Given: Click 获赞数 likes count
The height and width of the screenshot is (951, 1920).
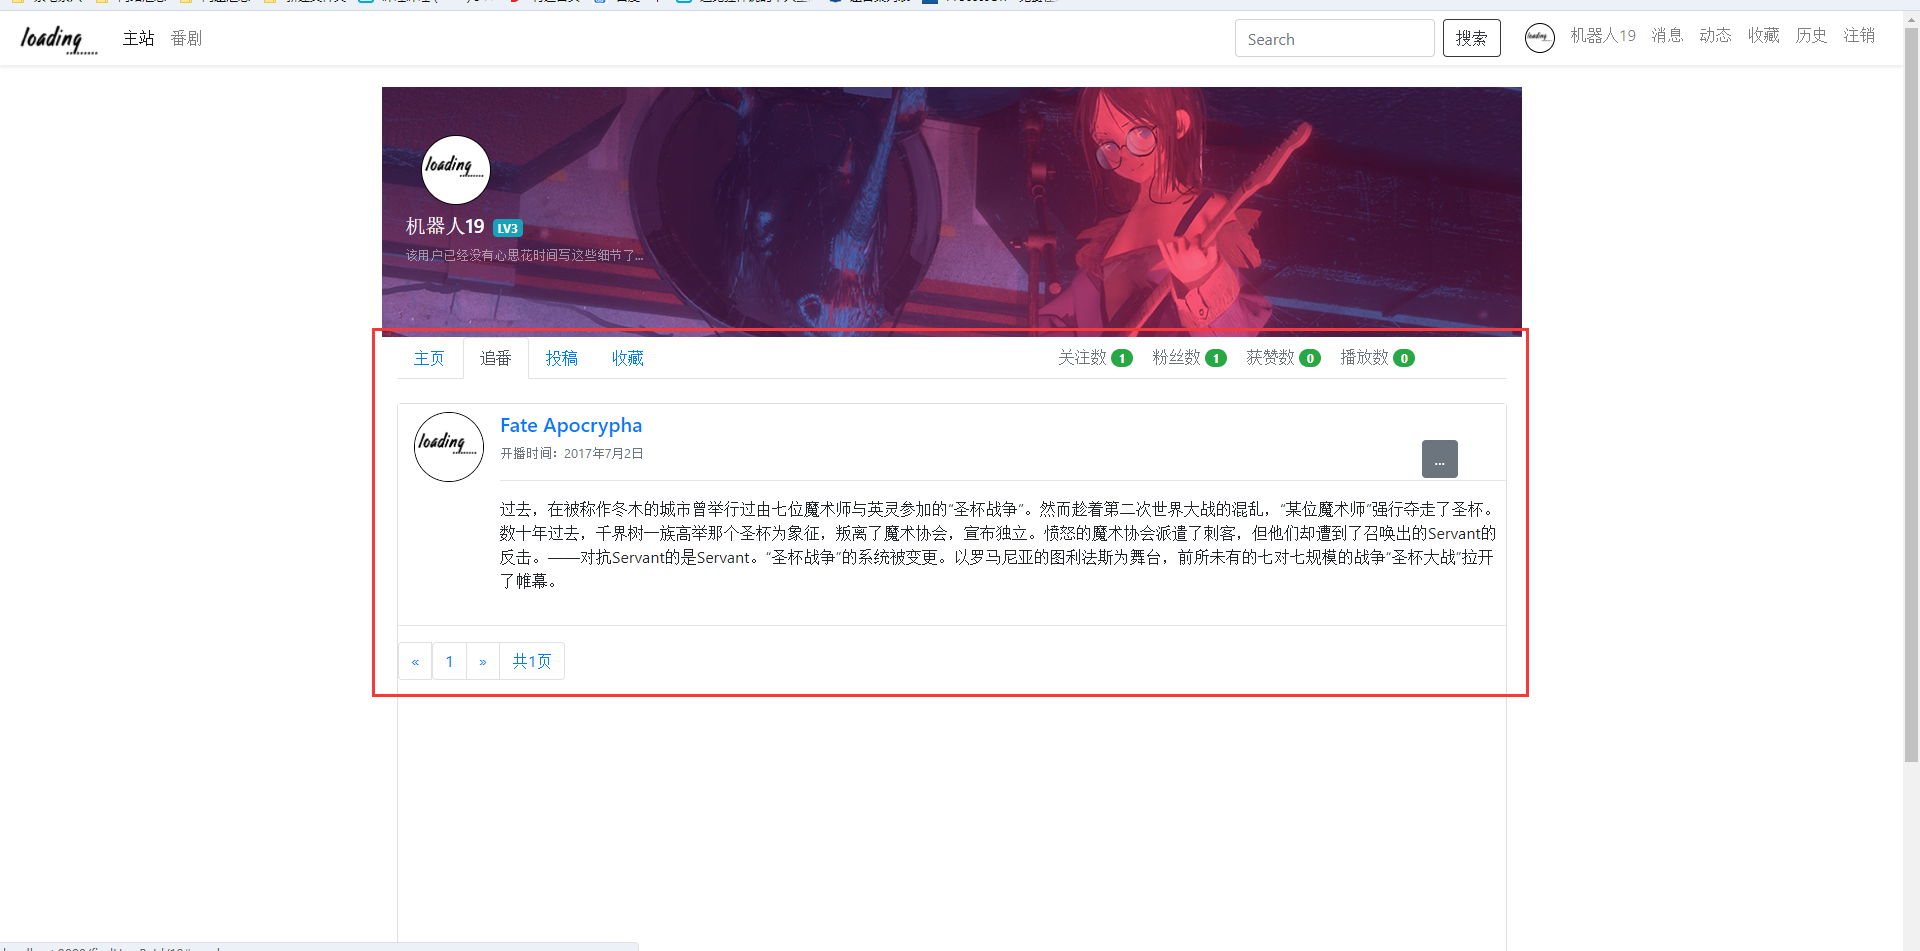Looking at the screenshot, I should [1283, 358].
